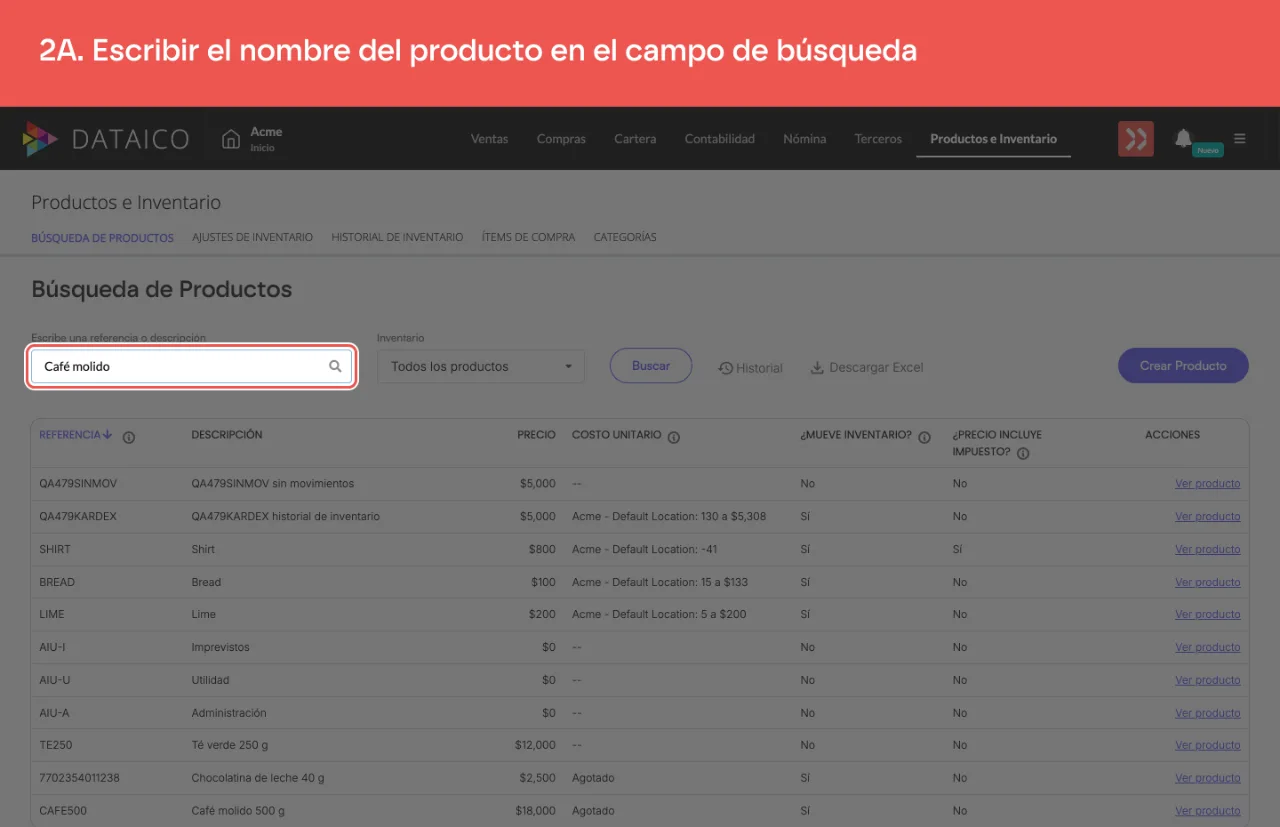
Task: Open the Contabilidad menu
Action: (x=720, y=139)
